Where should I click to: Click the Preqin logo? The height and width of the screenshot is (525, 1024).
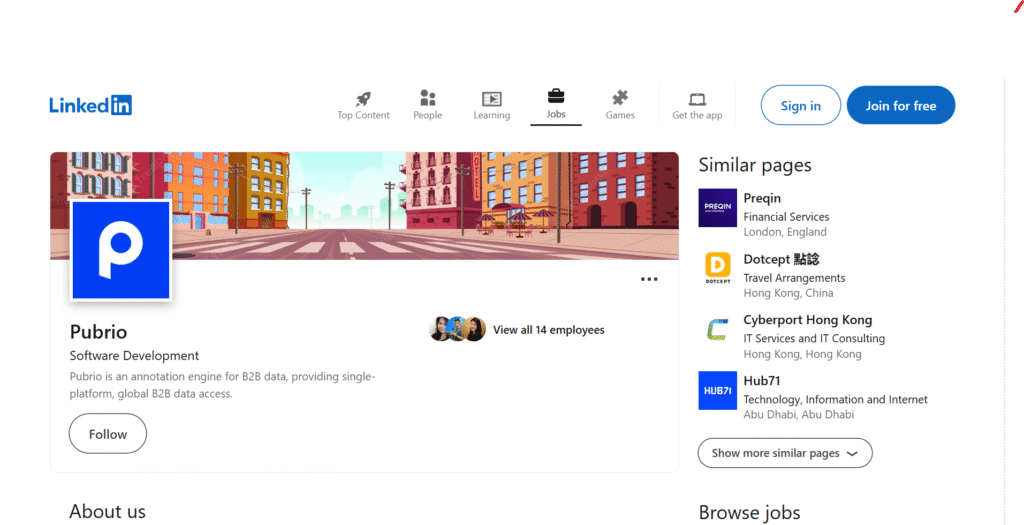(717, 208)
